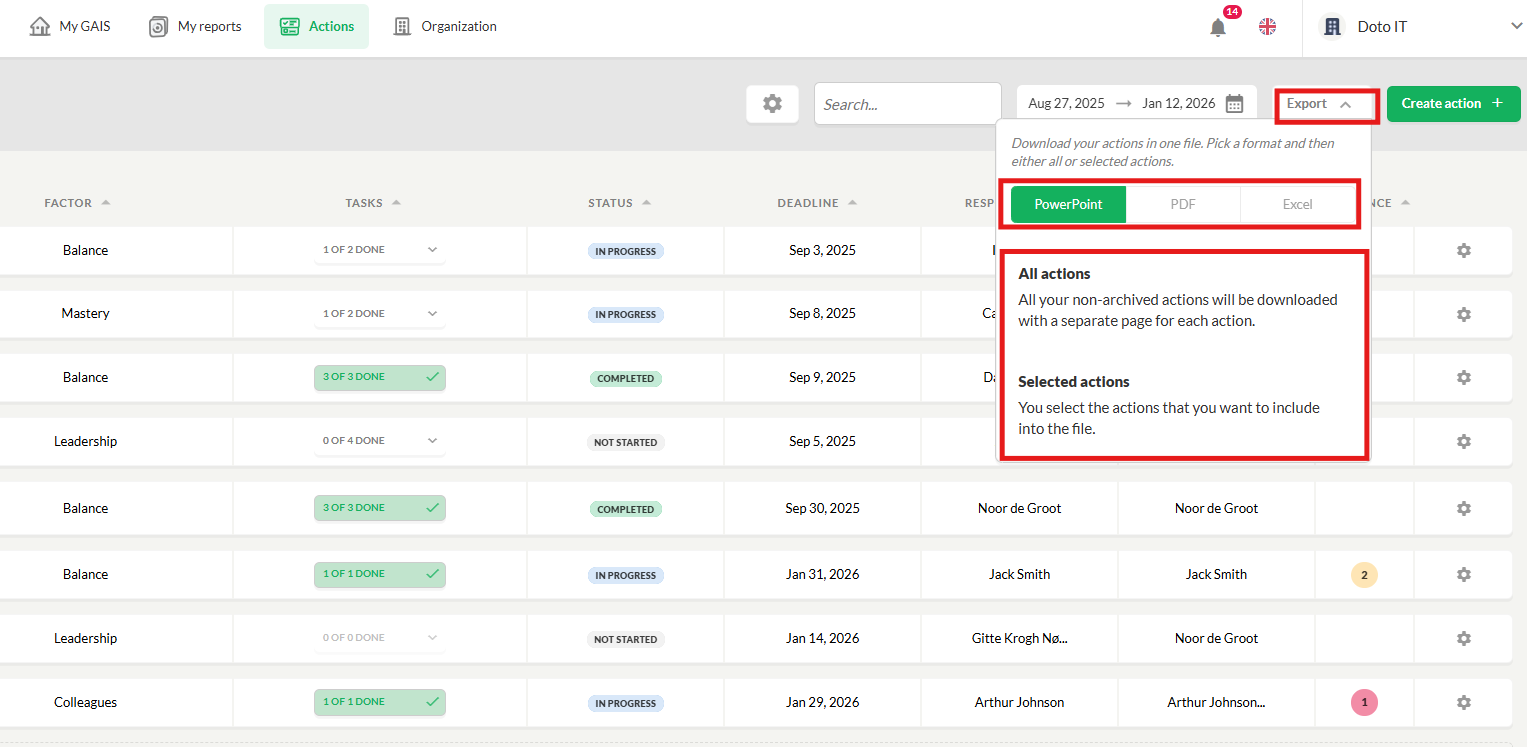The width and height of the screenshot is (1527, 747).
Task: Click the Create action button
Action: click(x=1453, y=104)
